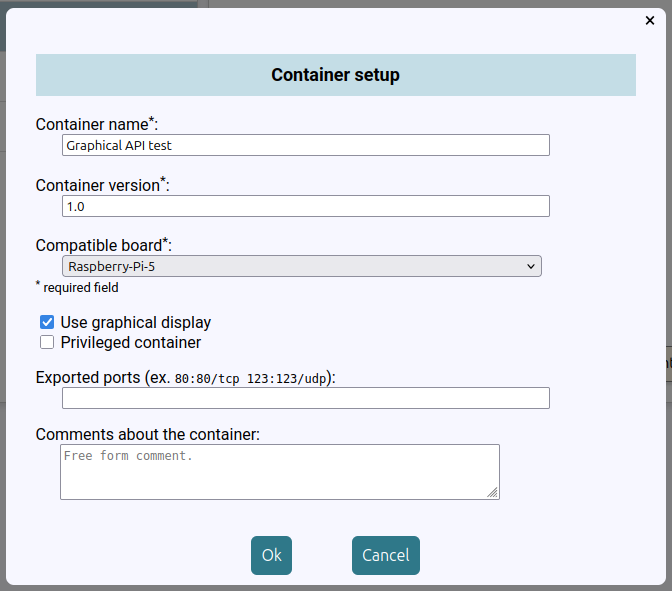The width and height of the screenshot is (672, 591).
Task: Click the resize handle of comment box
Action: click(493, 493)
